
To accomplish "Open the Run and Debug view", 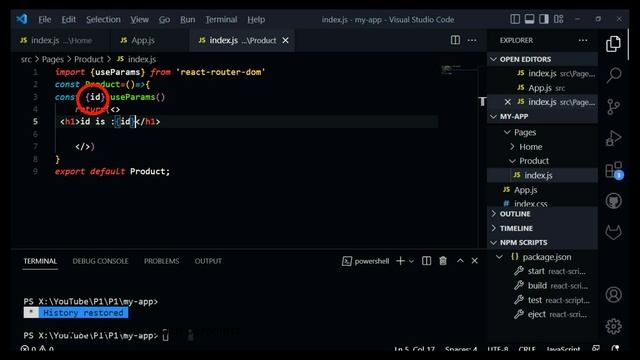I will [x=613, y=138].
